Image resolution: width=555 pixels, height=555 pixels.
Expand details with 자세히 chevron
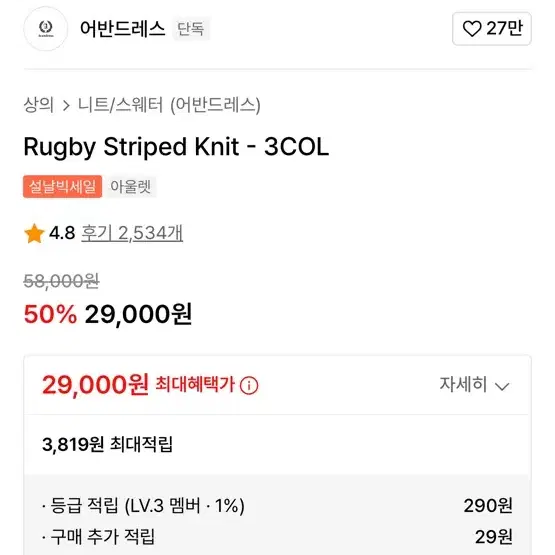point(475,385)
